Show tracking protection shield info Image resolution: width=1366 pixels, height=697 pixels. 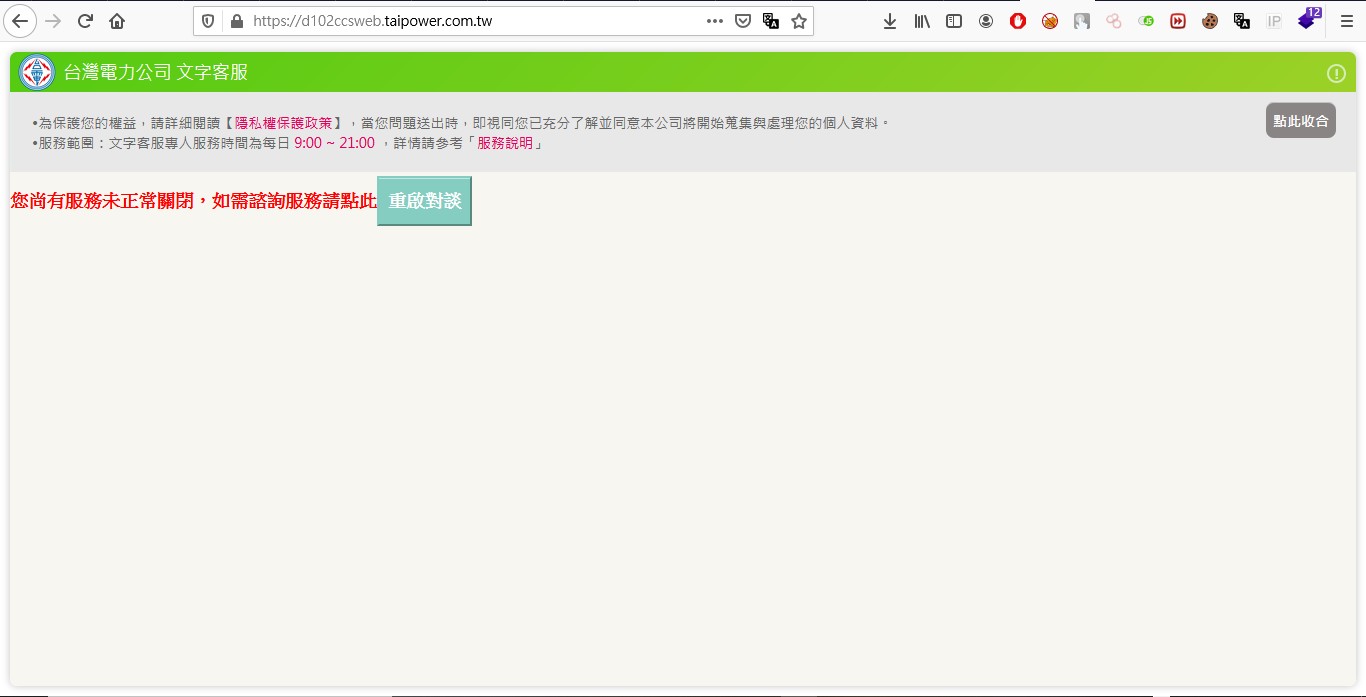click(x=208, y=21)
